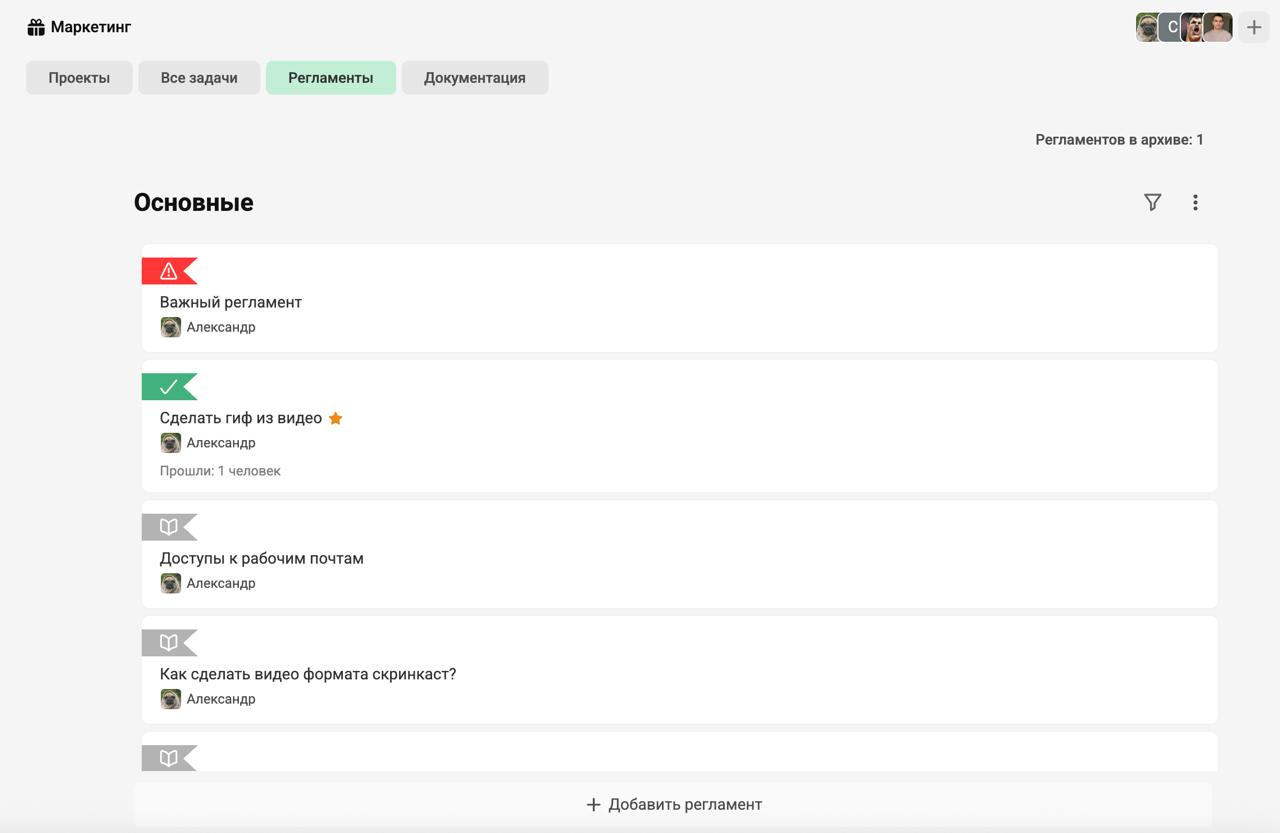1280x833 pixels.
Task: Click the filter funnel icon
Action: [x=1152, y=203]
